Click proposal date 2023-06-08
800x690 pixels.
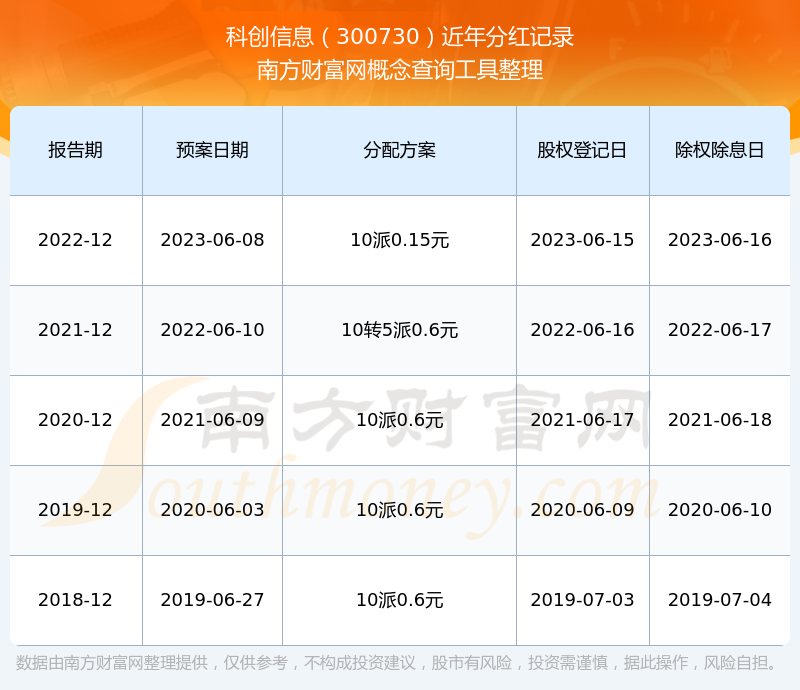[212, 240]
